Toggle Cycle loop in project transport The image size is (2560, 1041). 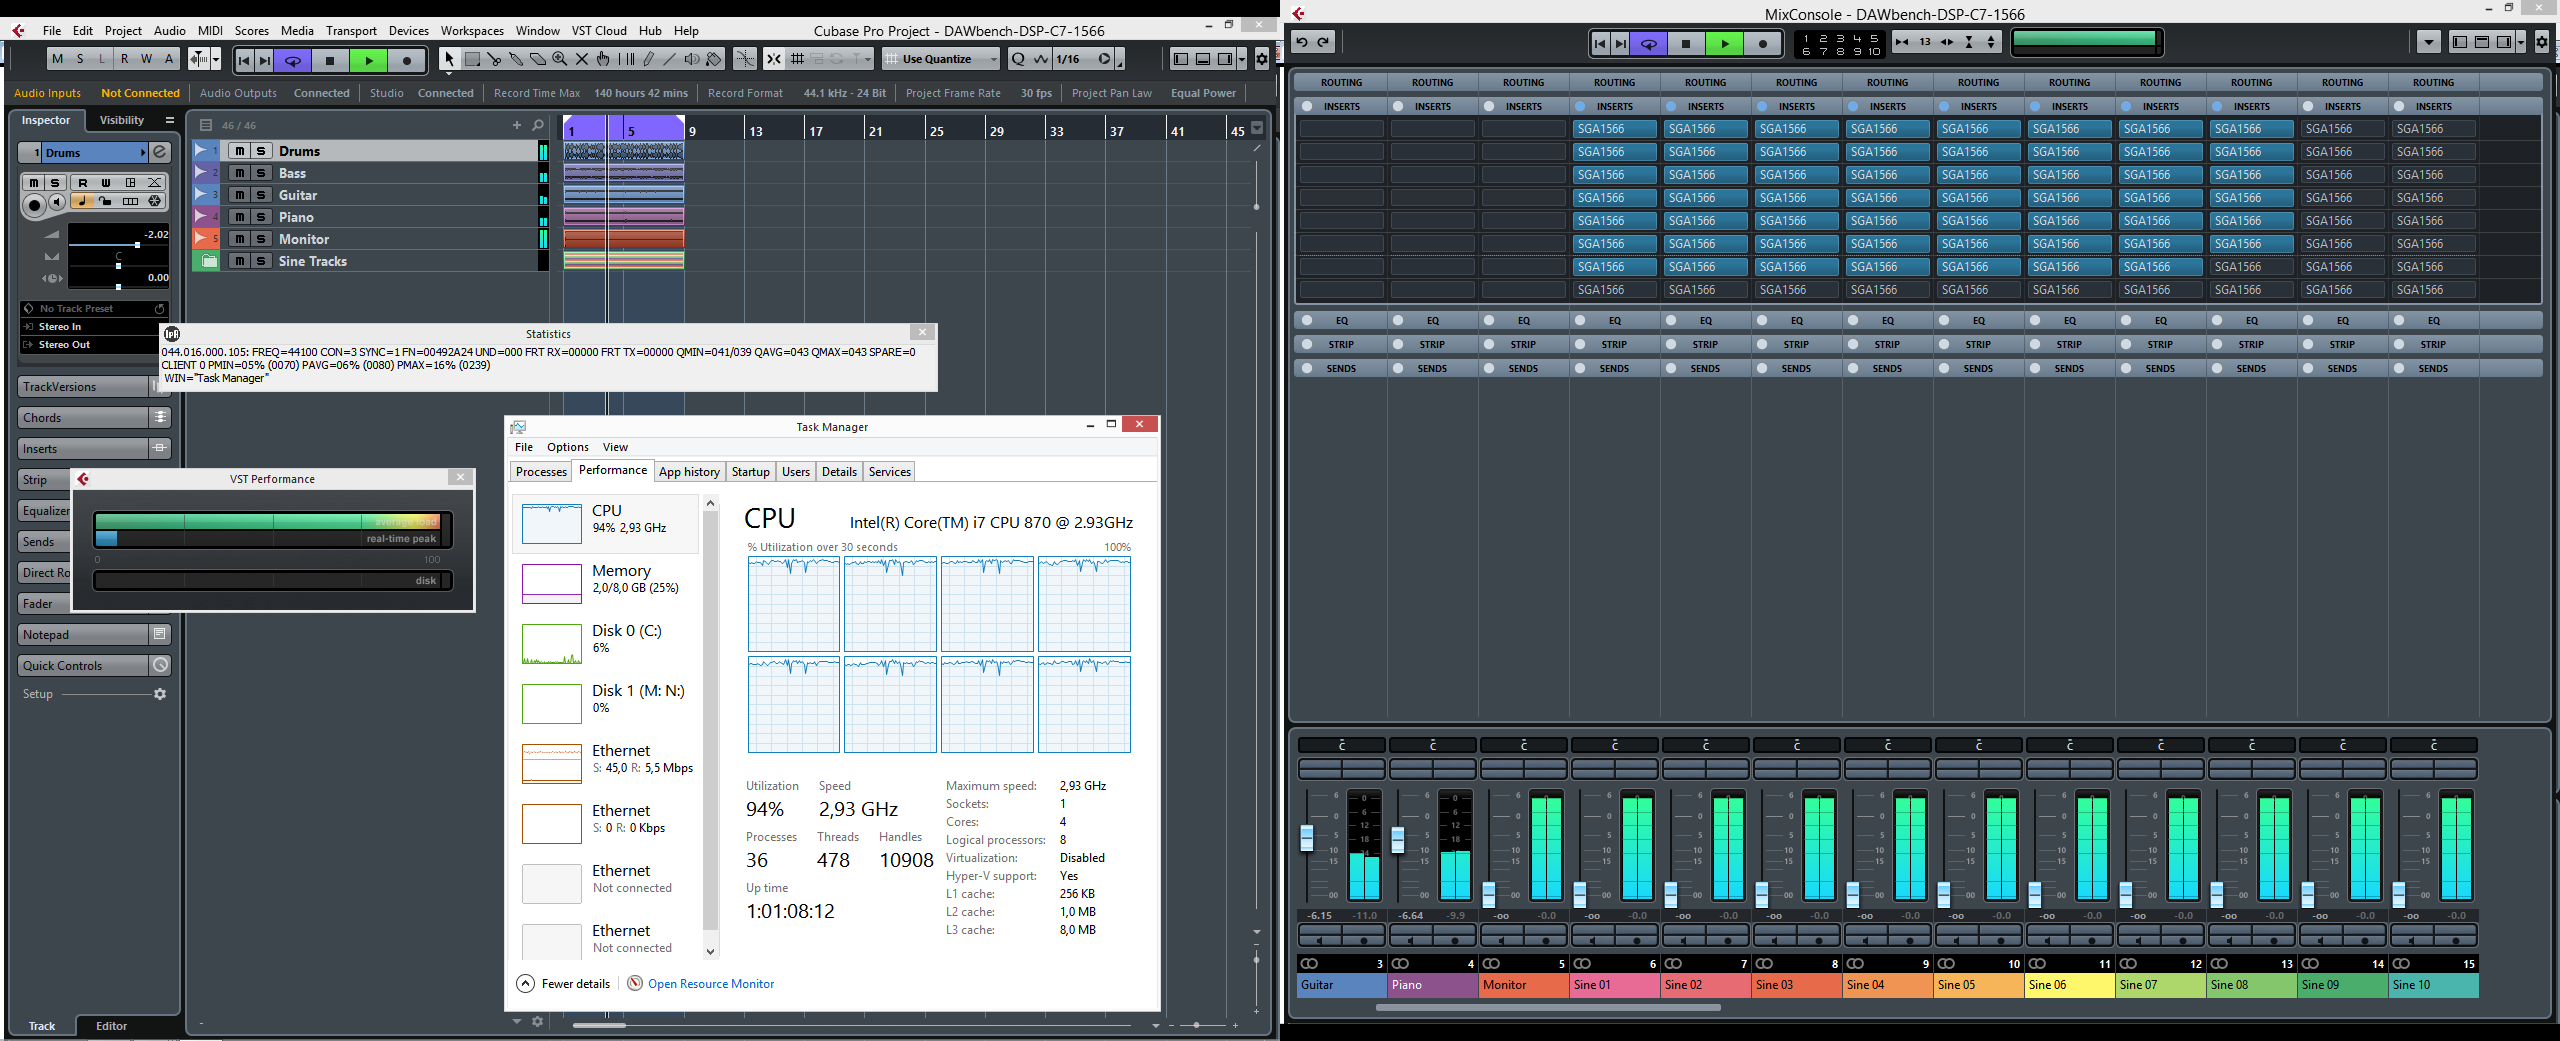(x=293, y=60)
